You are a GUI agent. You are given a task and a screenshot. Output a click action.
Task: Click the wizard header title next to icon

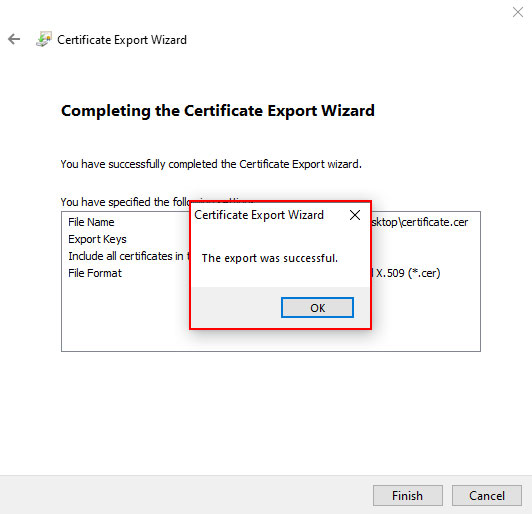pyautogui.click(x=122, y=40)
